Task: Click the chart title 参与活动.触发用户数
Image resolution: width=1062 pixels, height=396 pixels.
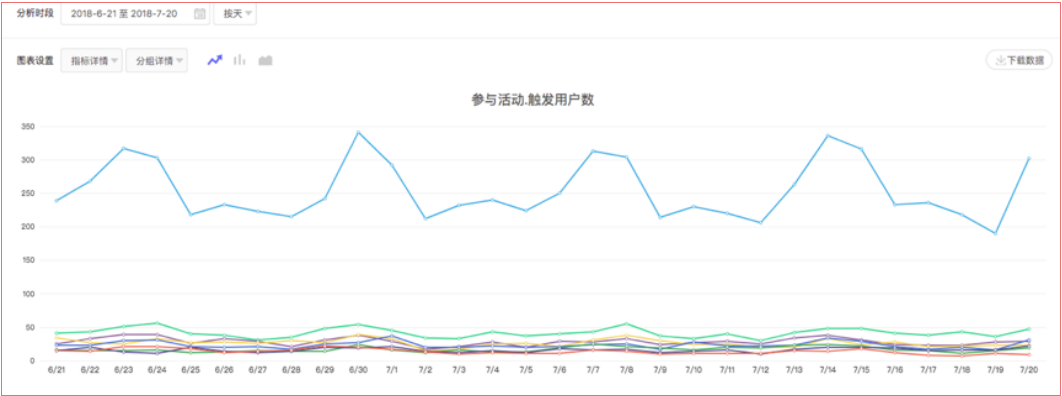Action: 533,100
